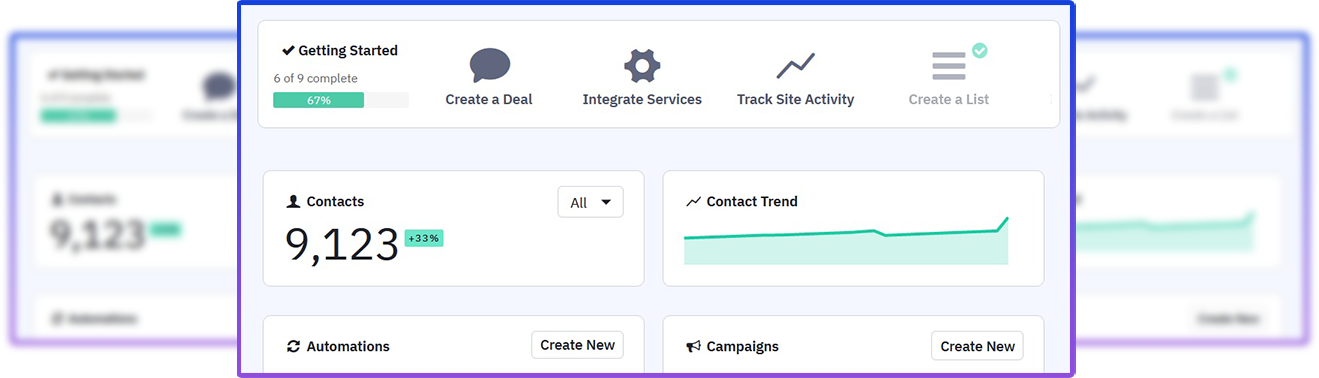
Task: Click the Contact Trend line icon
Action: click(693, 202)
